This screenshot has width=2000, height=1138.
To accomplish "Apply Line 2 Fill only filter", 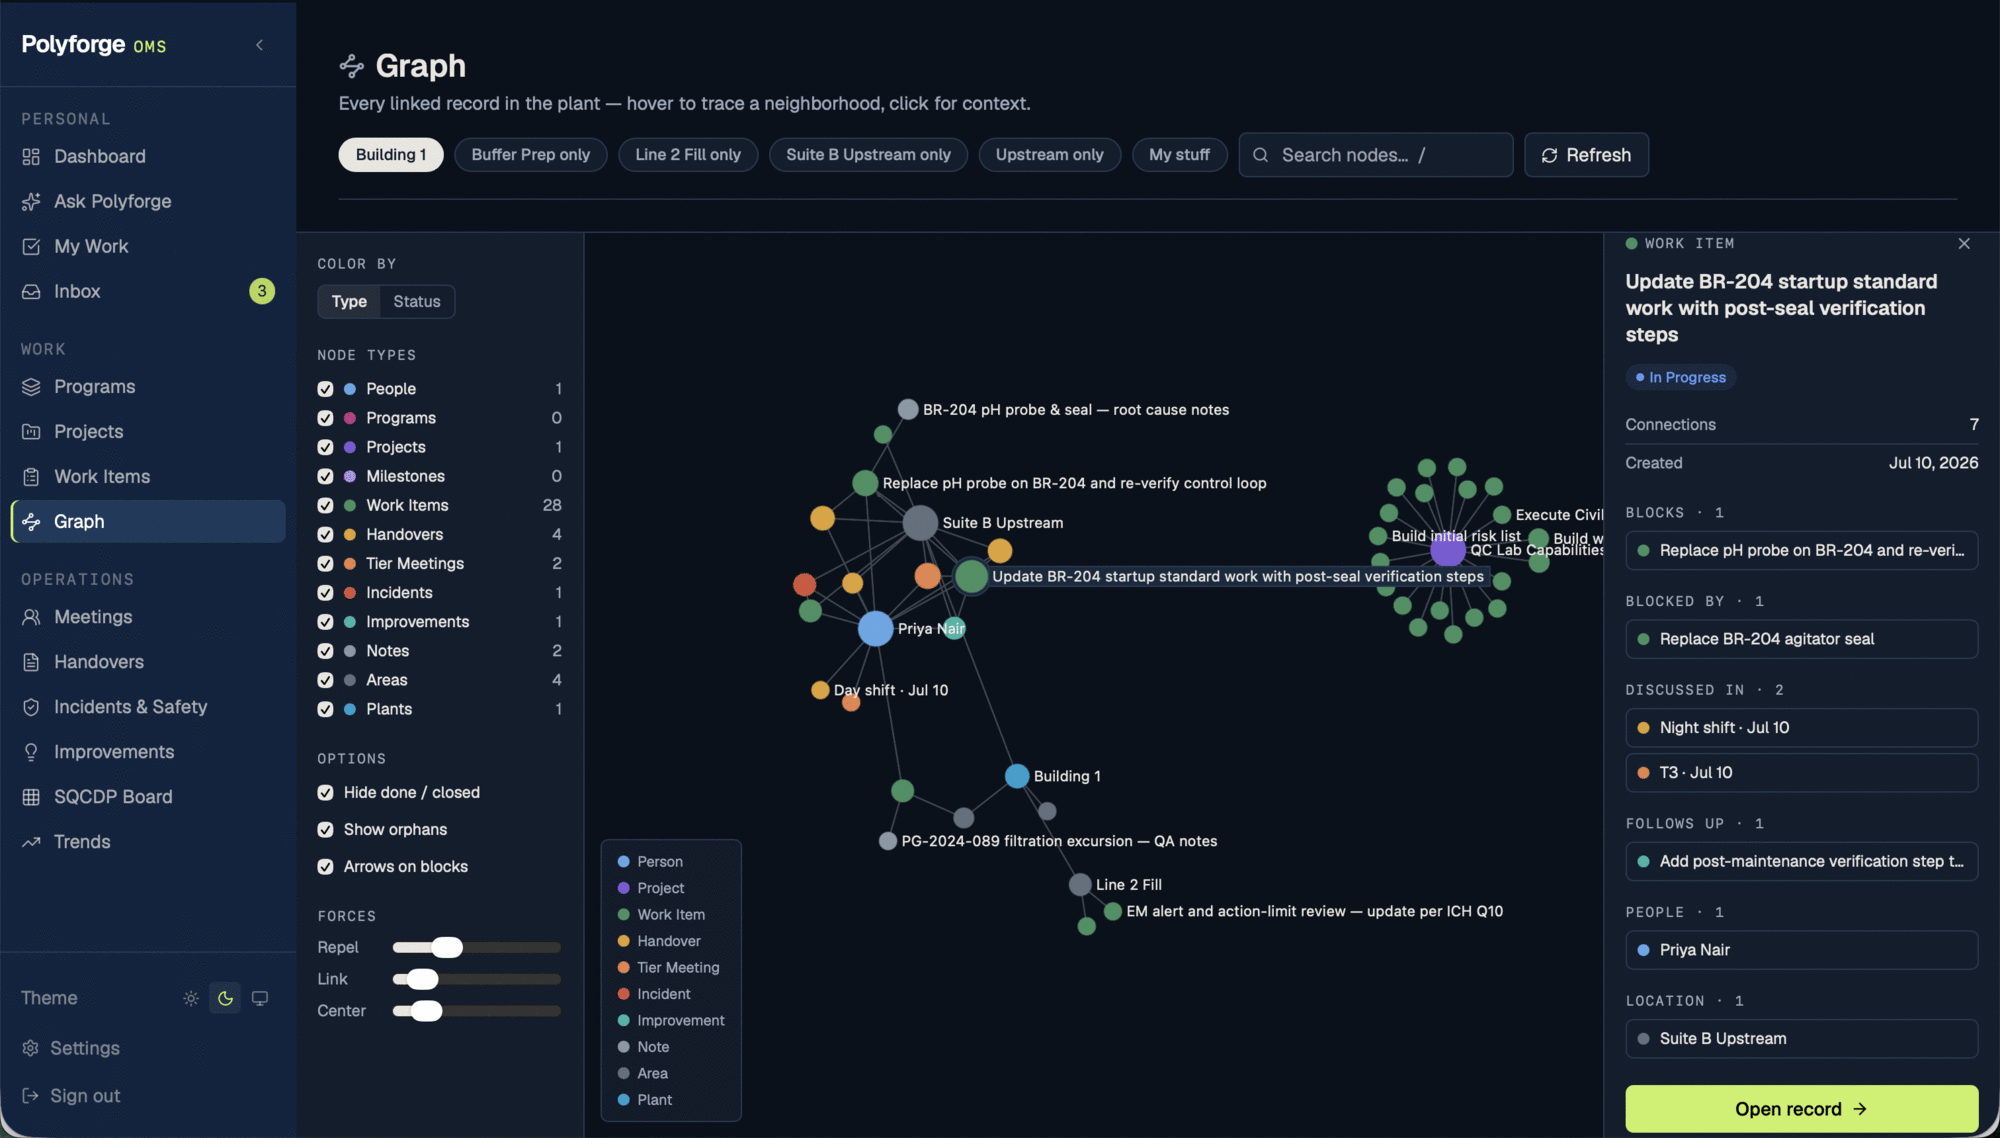I will point(688,154).
